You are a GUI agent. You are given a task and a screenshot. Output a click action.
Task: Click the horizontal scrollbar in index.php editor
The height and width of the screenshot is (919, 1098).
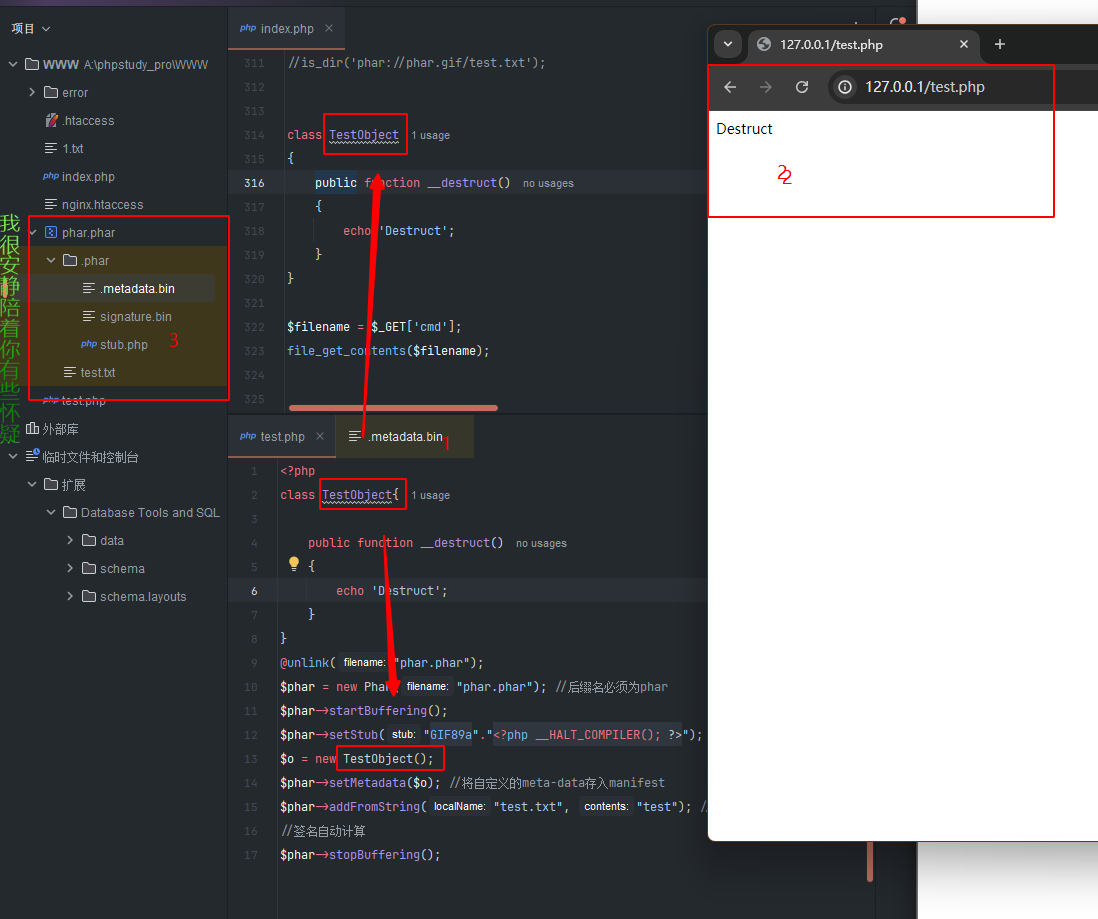[x=393, y=408]
